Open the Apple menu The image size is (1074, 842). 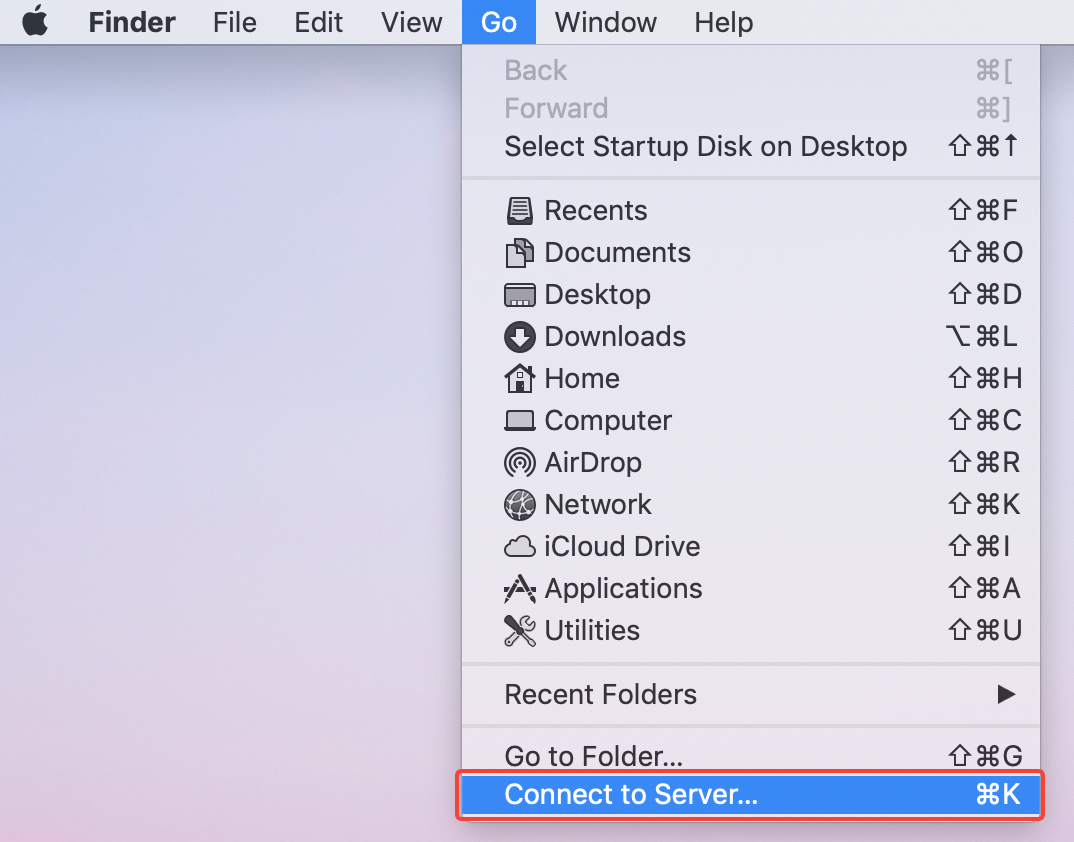point(35,22)
